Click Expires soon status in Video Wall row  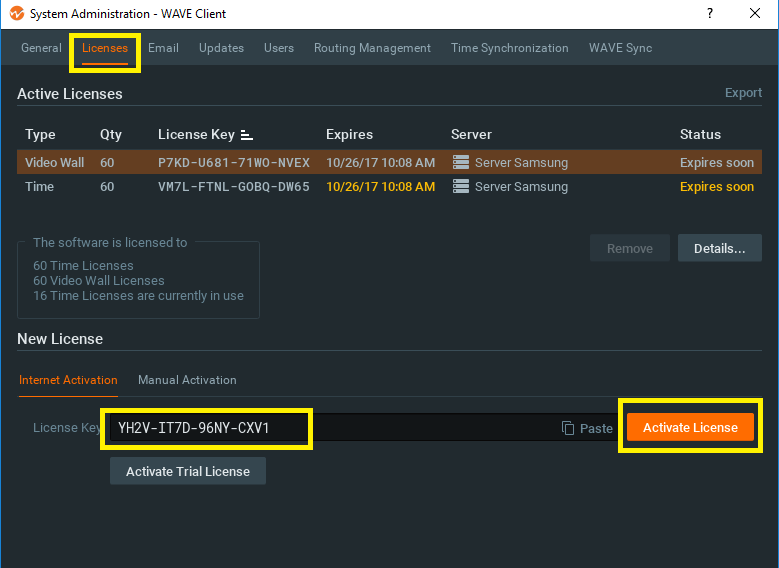717,163
